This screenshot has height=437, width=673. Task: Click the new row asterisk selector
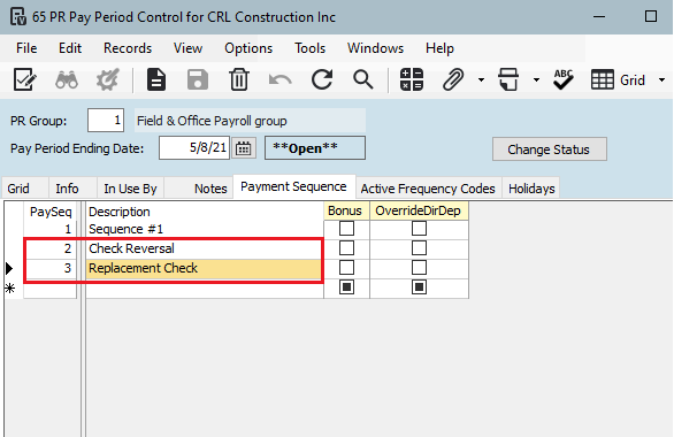tap(10, 288)
